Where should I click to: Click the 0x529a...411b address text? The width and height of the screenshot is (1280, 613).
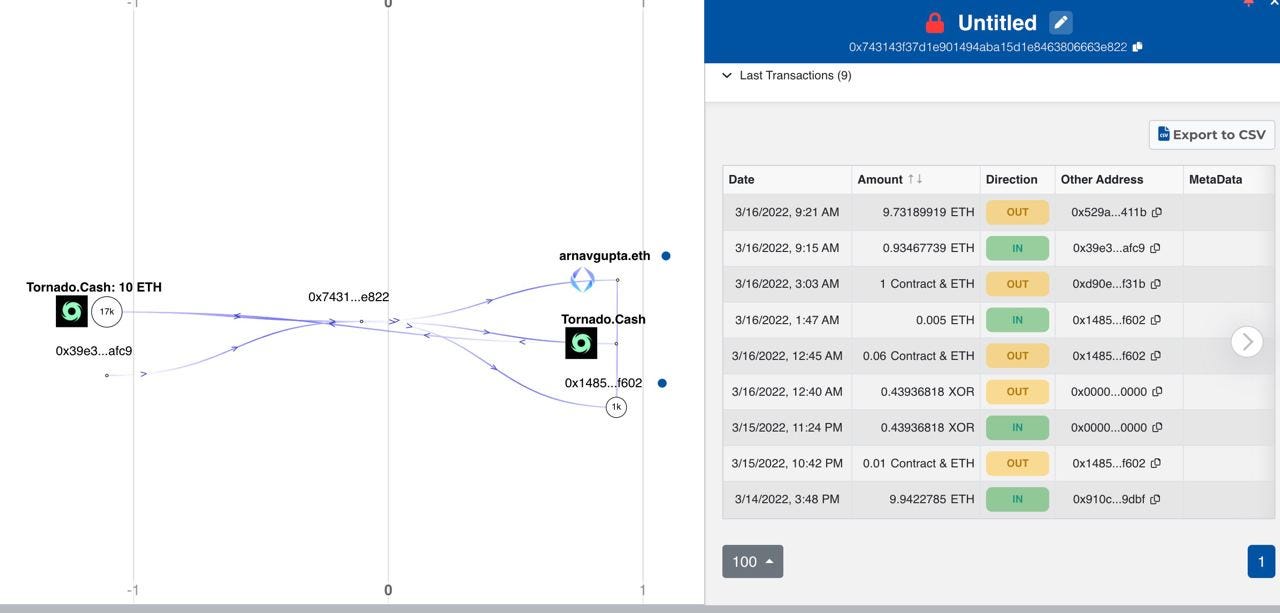pyautogui.click(x=1109, y=212)
